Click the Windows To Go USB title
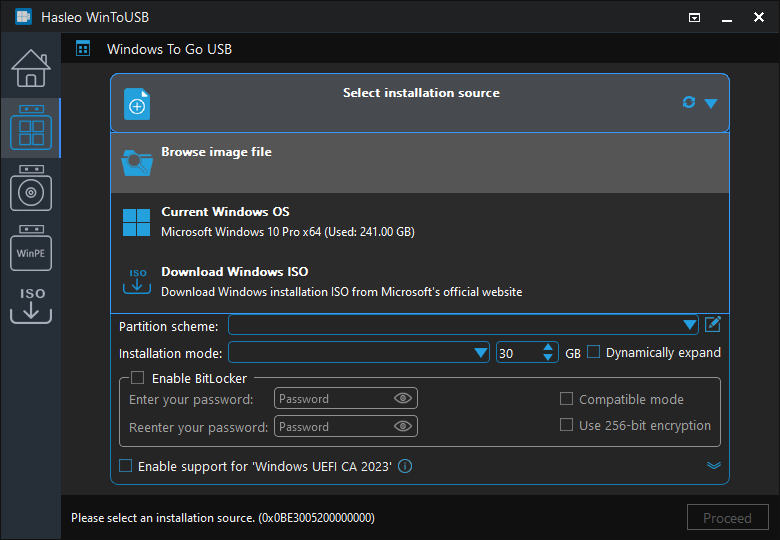 pos(169,49)
